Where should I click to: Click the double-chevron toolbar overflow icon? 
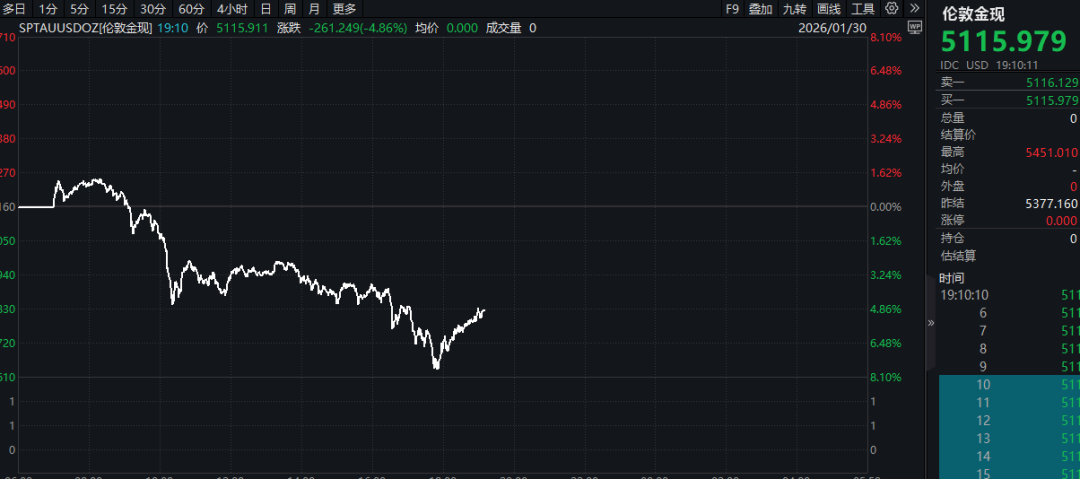coord(912,9)
